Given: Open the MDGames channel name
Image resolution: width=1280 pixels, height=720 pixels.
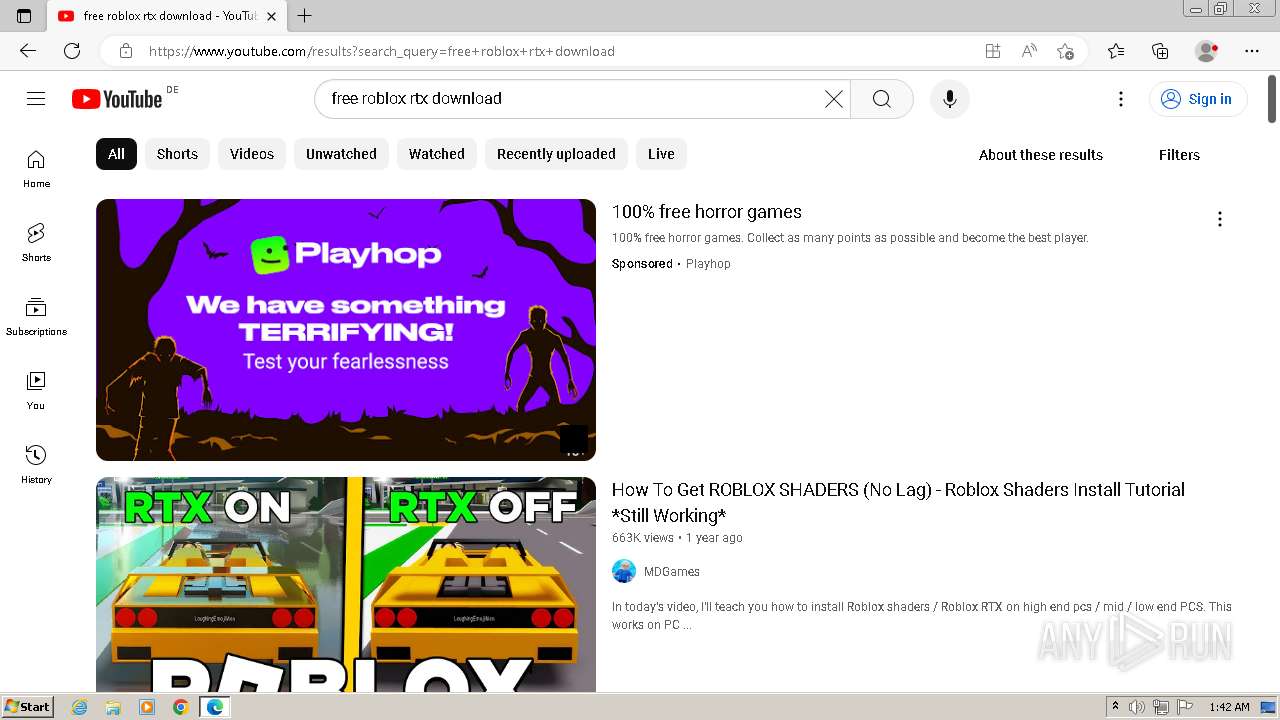Looking at the screenshot, I should tap(672, 572).
